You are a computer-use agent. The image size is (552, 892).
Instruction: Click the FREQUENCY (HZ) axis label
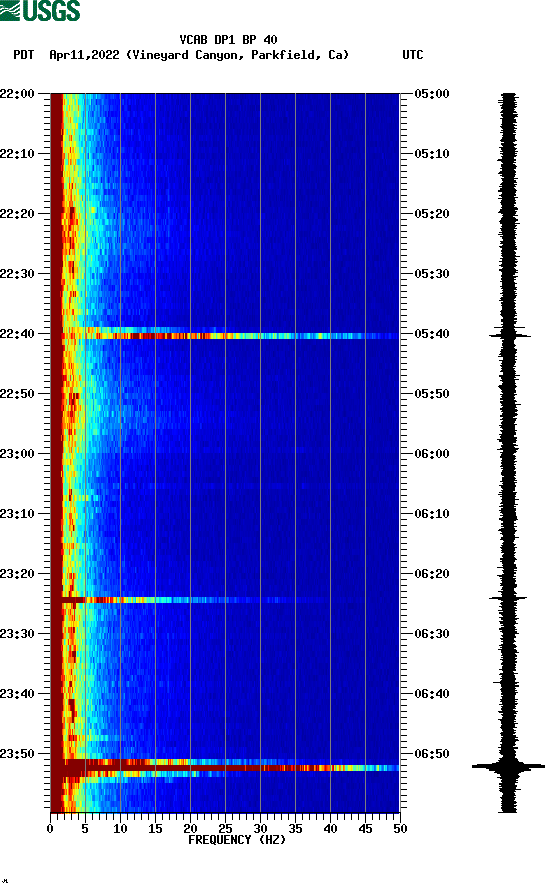click(x=237, y=840)
